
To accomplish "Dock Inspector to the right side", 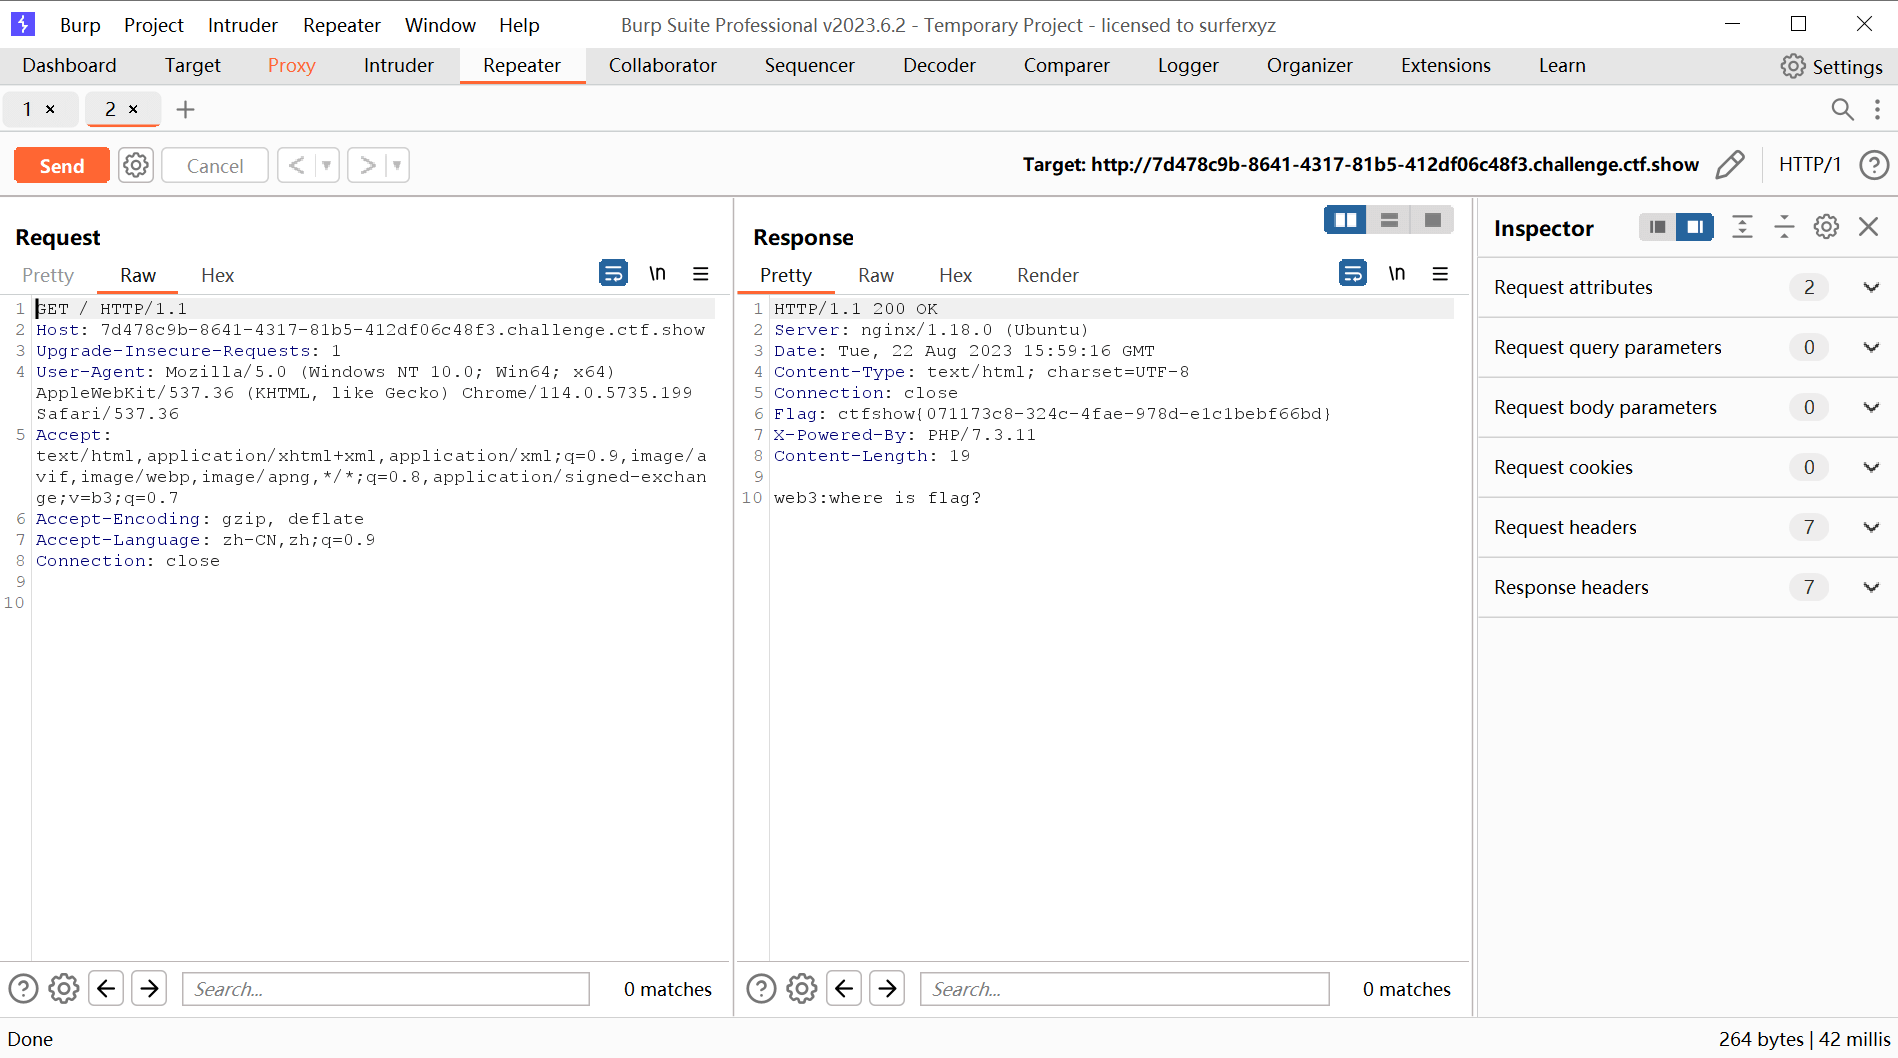I will (x=1695, y=227).
